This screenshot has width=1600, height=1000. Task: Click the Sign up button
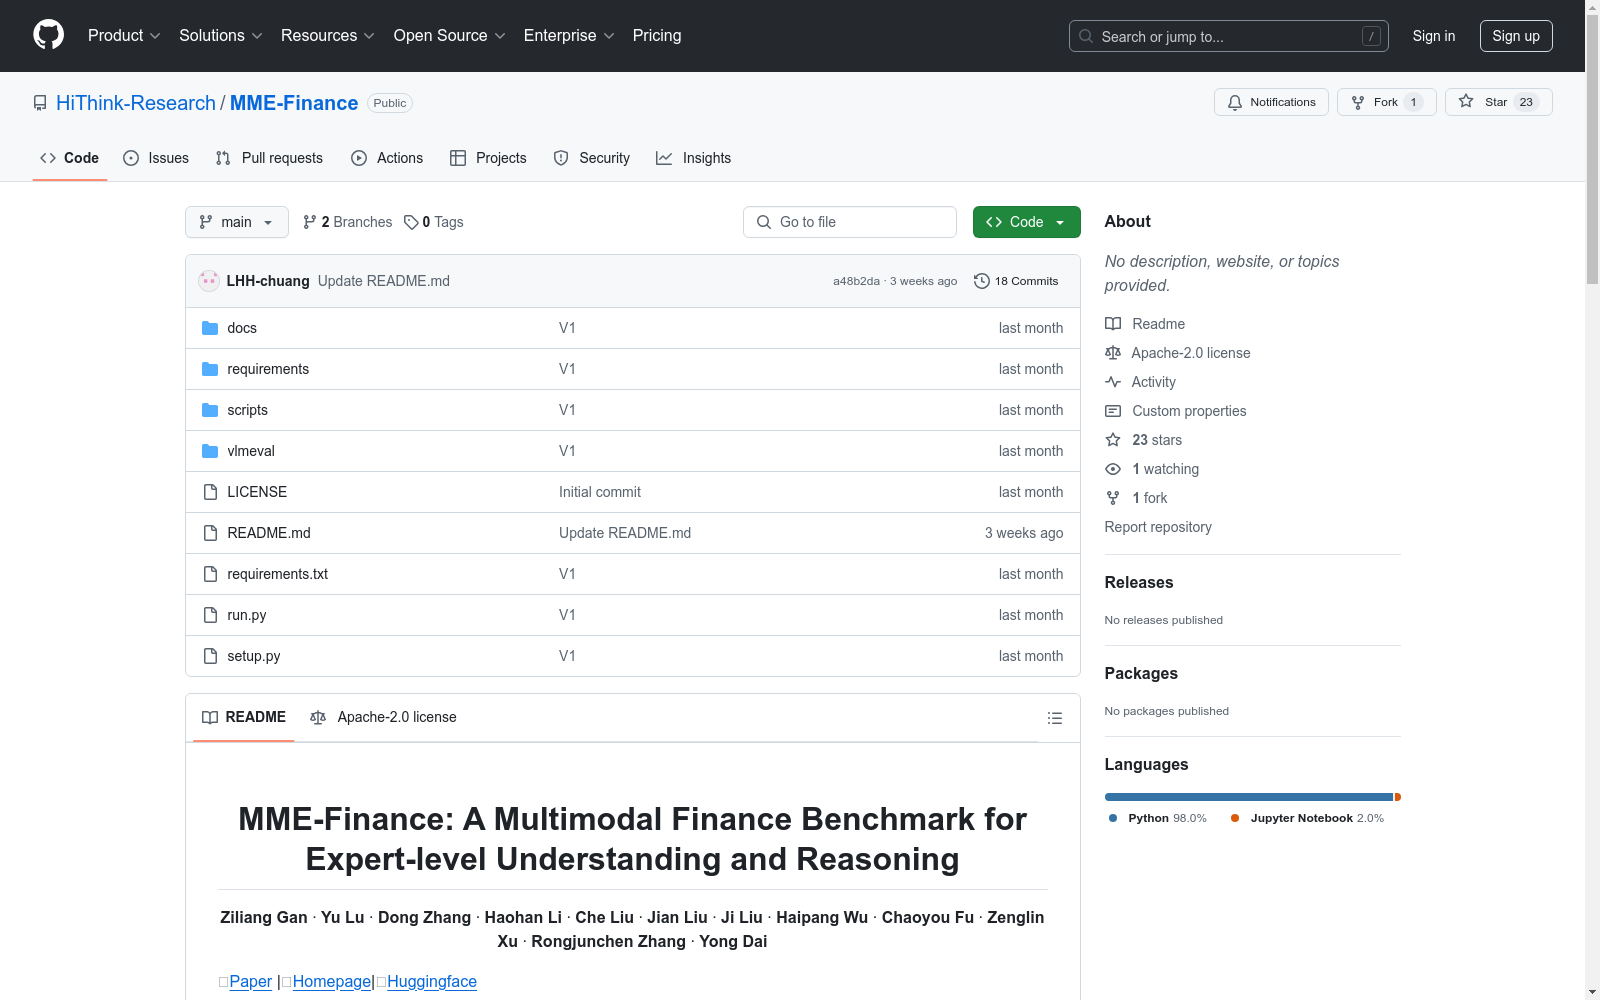click(x=1516, y=36)
